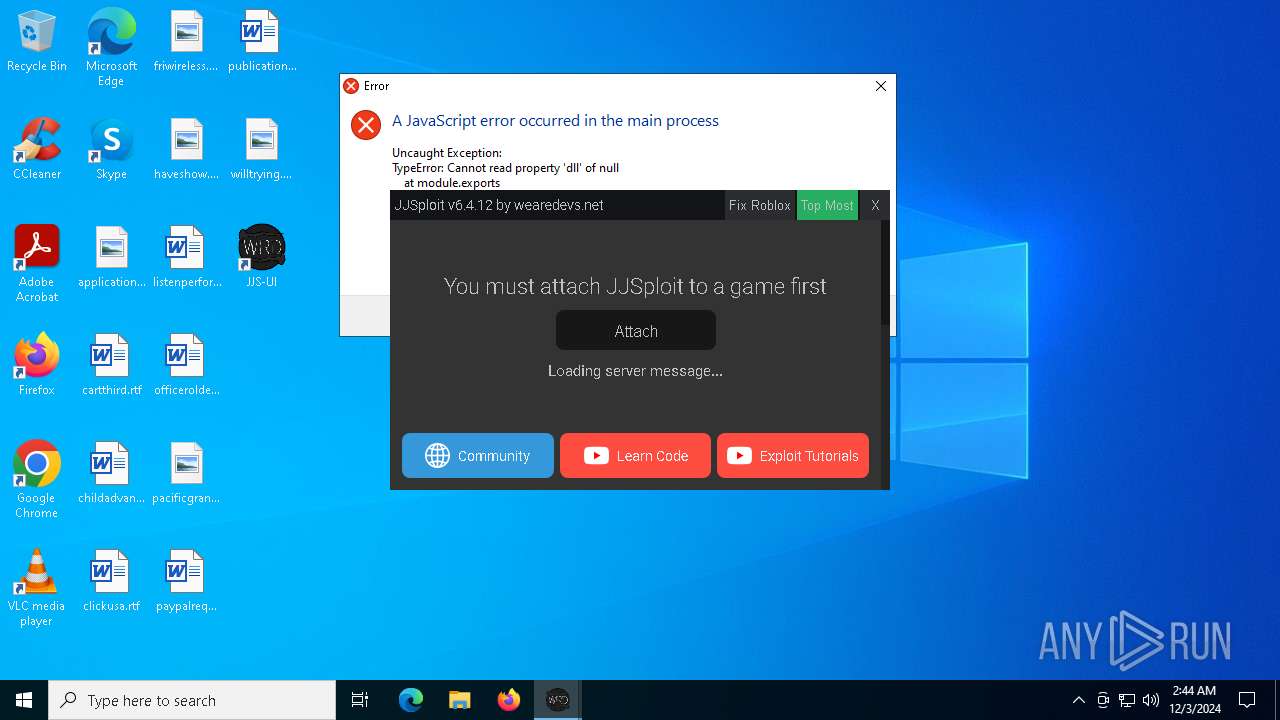
Task: Open the Community link button
Action: 478,456
